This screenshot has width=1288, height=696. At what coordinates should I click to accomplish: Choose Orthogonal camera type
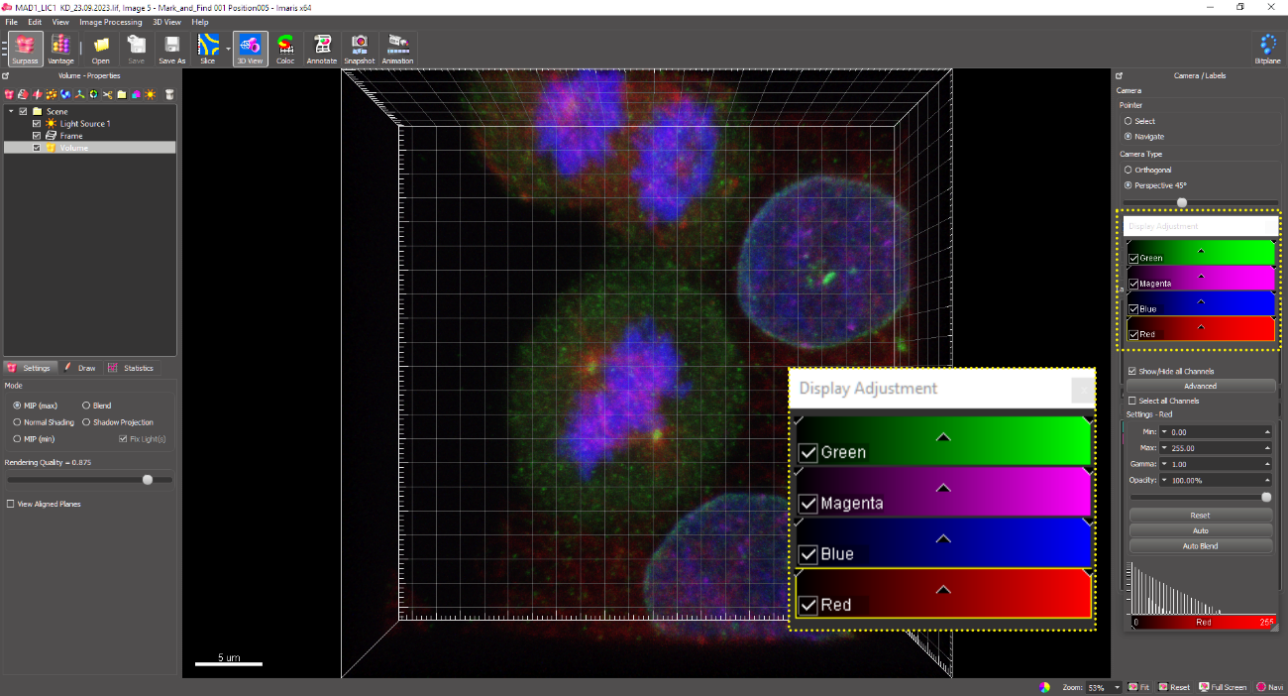click(x=1128, y=170)
